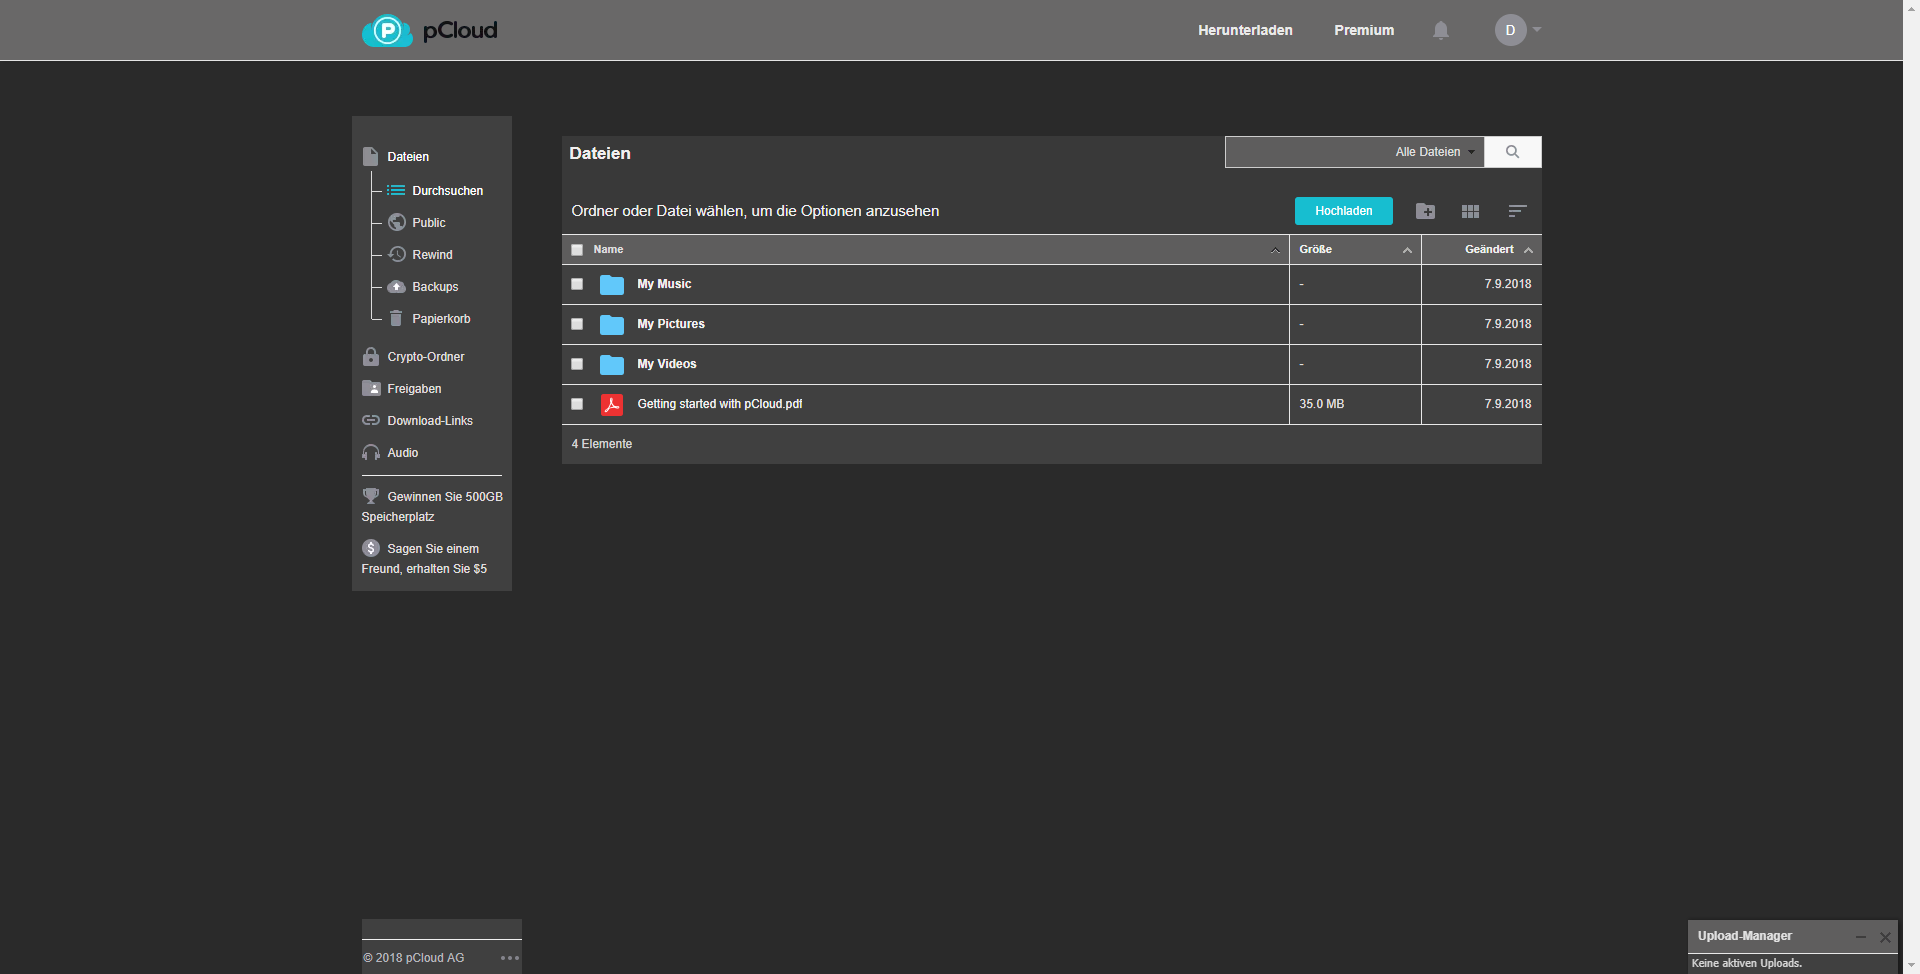Create new folder icon
1920x974 pixels.
point(1426,211)
